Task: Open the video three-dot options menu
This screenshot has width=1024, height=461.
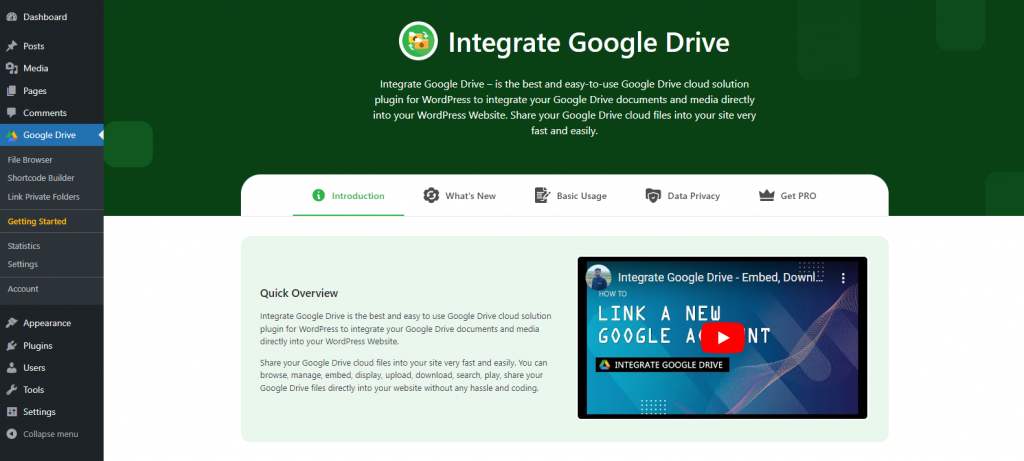Action: point(843,278)
